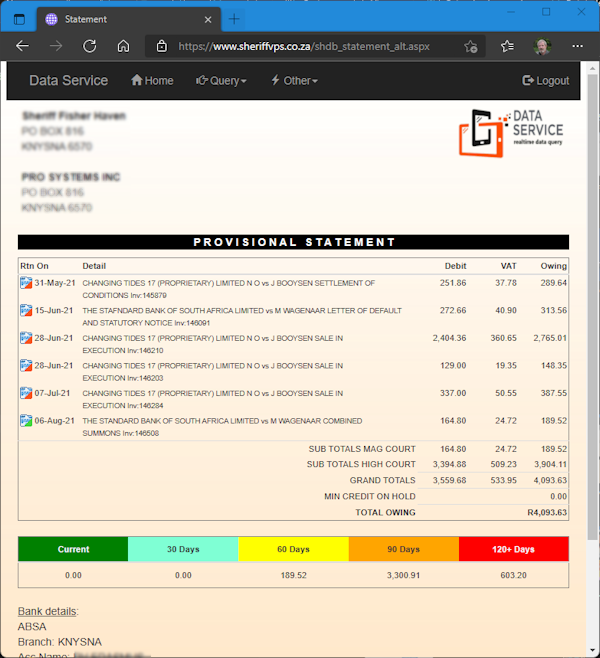Open PDF icon for 15-Jun-21 row
The width and height of the screenshot is (600, 658).
click(26, 311)
